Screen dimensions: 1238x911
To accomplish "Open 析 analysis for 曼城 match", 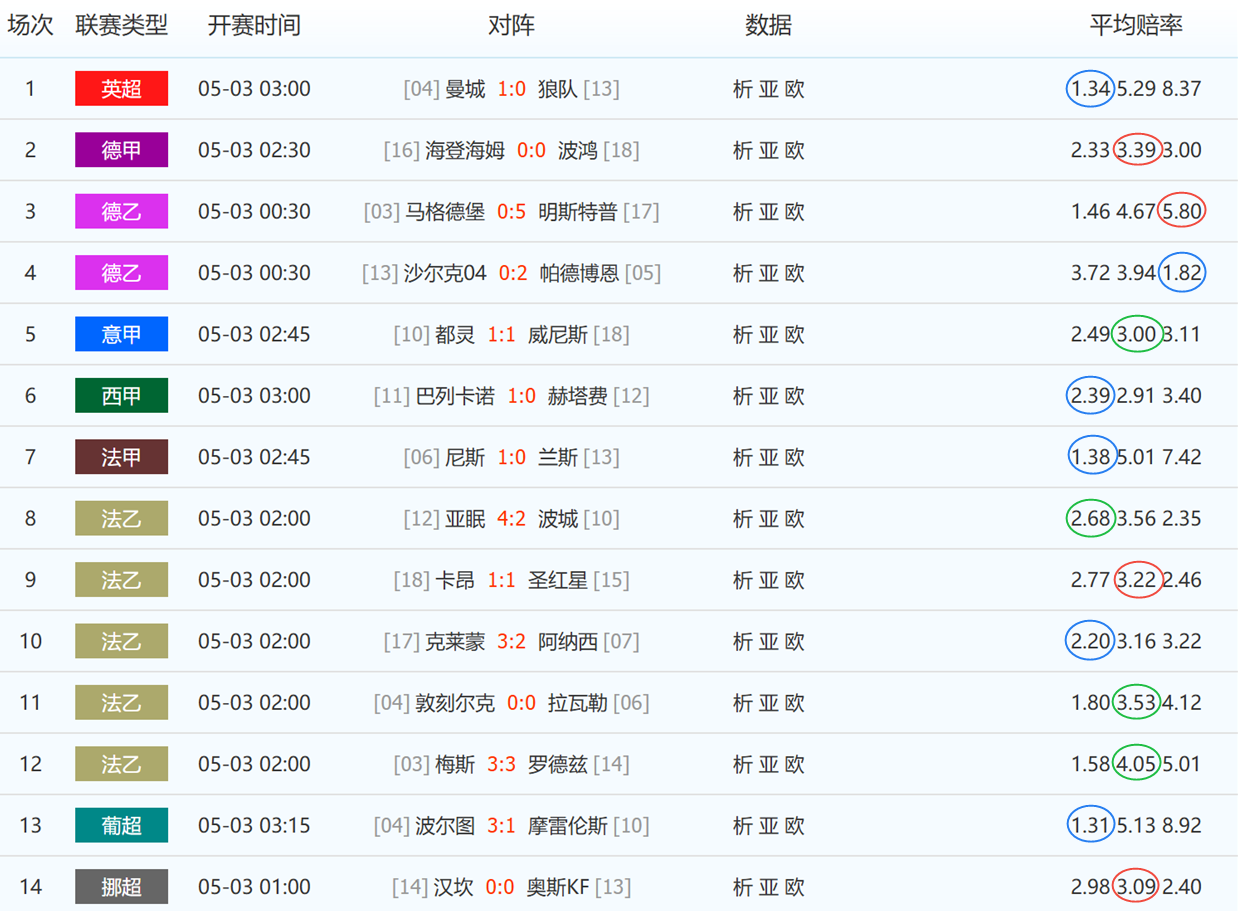I will [742, 89].
